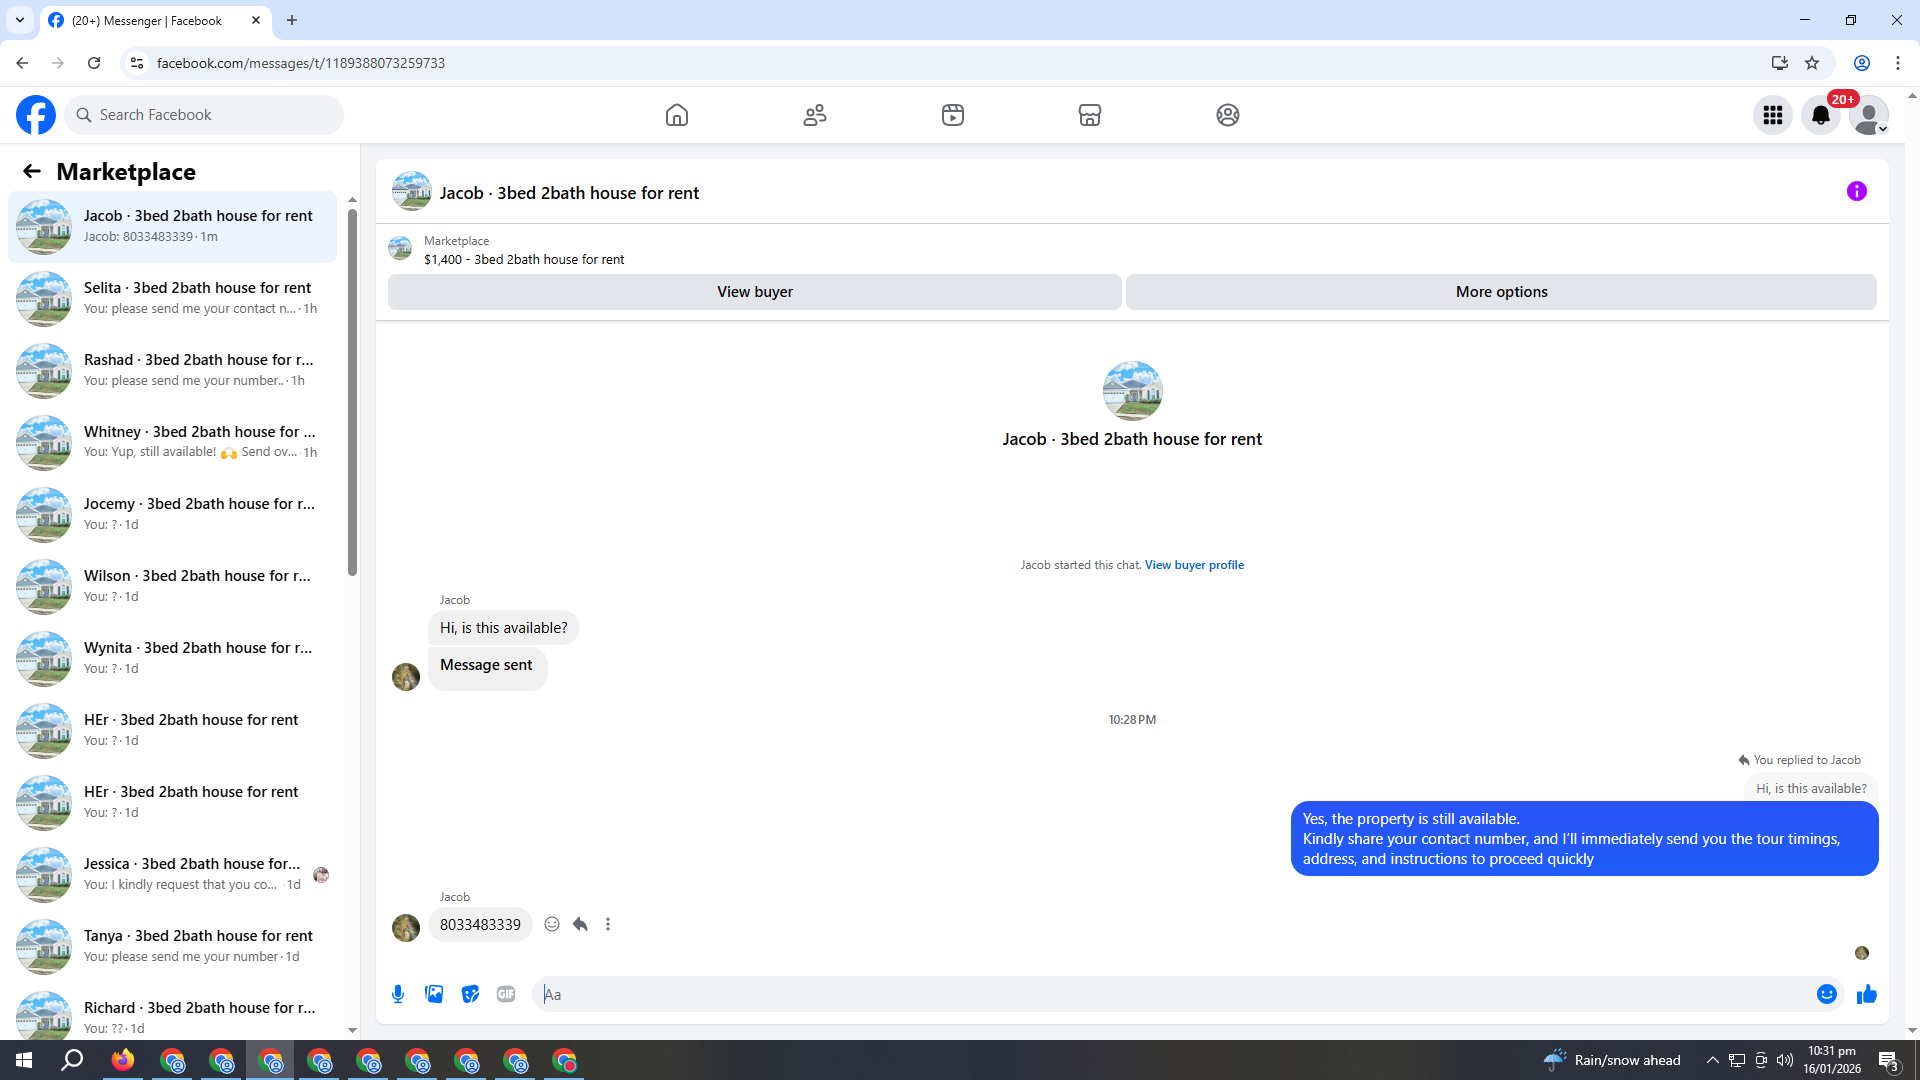Go to the Marketplace tab
Viewport: 1920px width, 1080px height.
point(1089,115)
